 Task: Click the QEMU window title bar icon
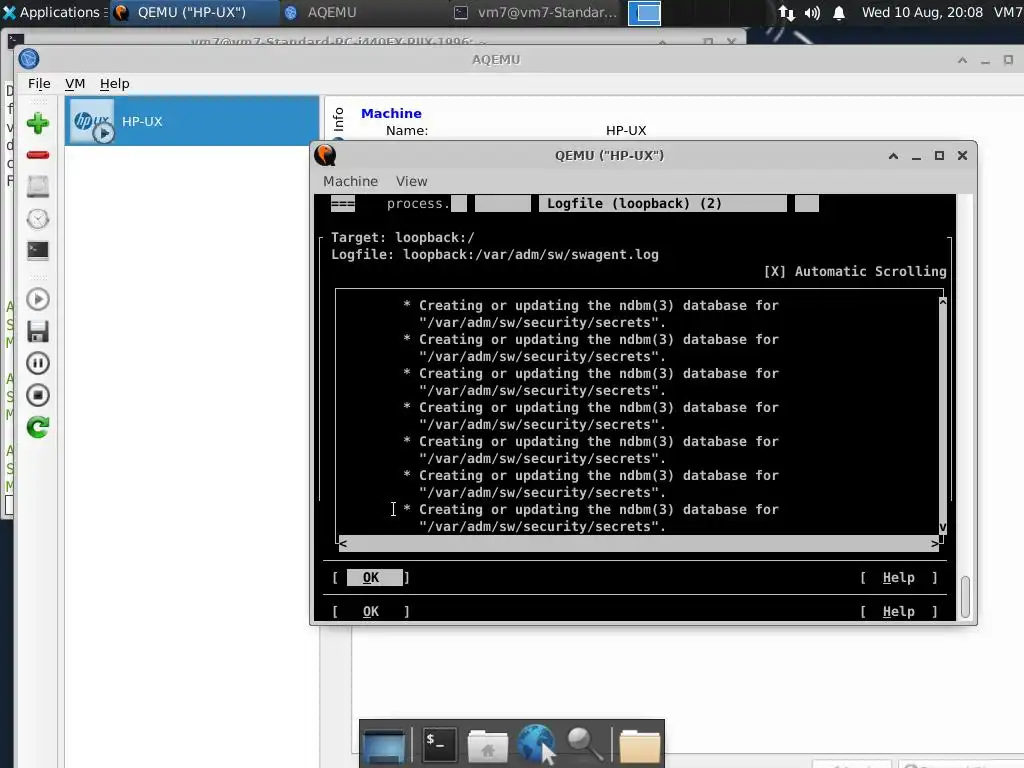(325, 155)
